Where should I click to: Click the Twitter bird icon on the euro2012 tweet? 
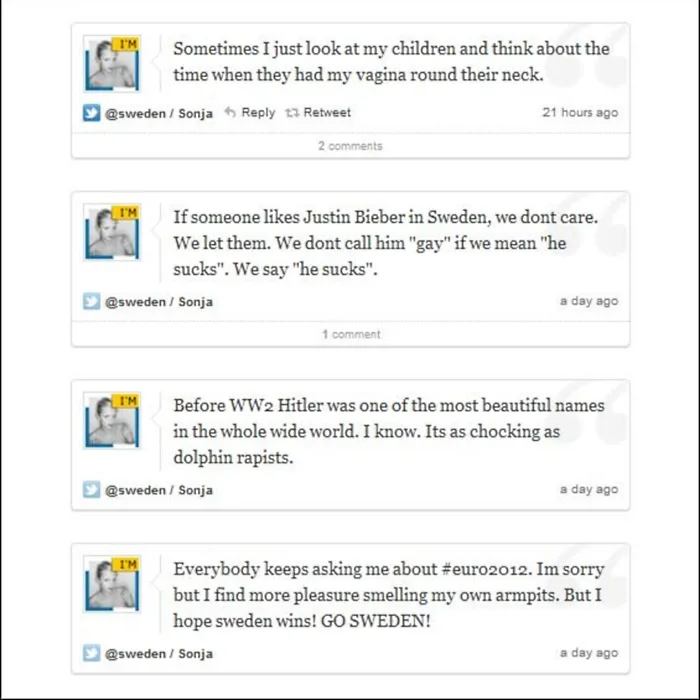point(91,653)
